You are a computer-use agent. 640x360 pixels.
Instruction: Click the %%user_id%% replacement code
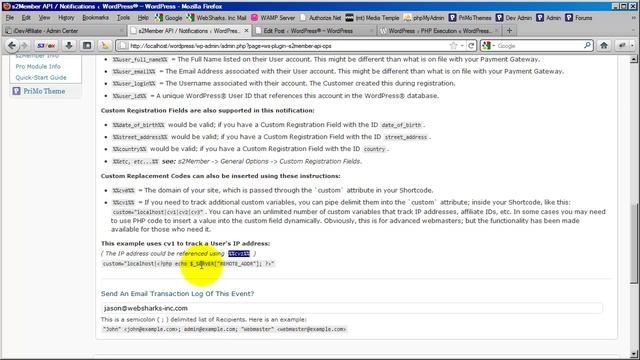pos(129,96)
